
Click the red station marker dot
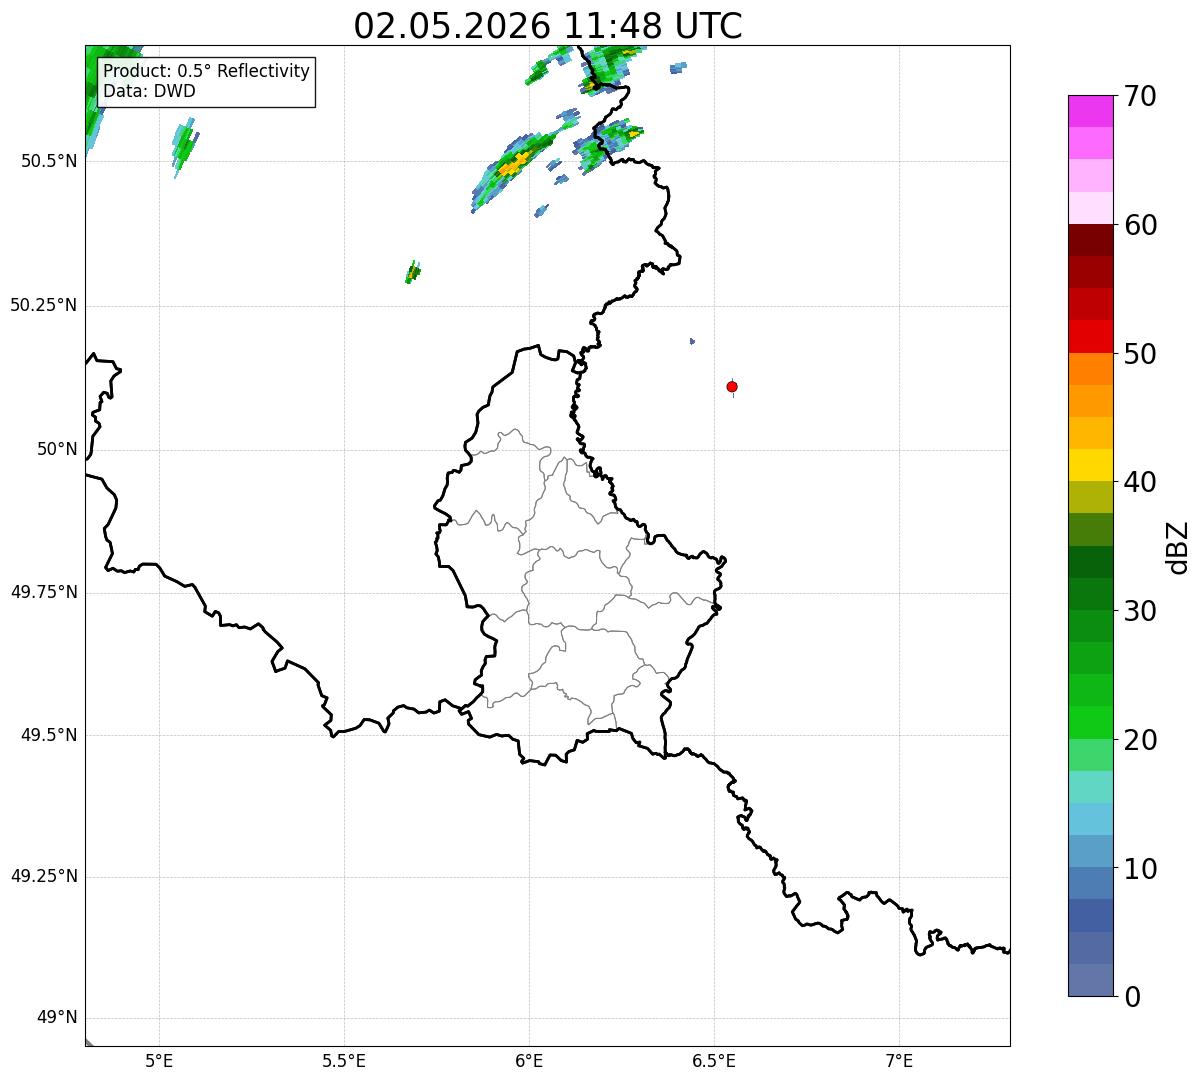point(732,387)
